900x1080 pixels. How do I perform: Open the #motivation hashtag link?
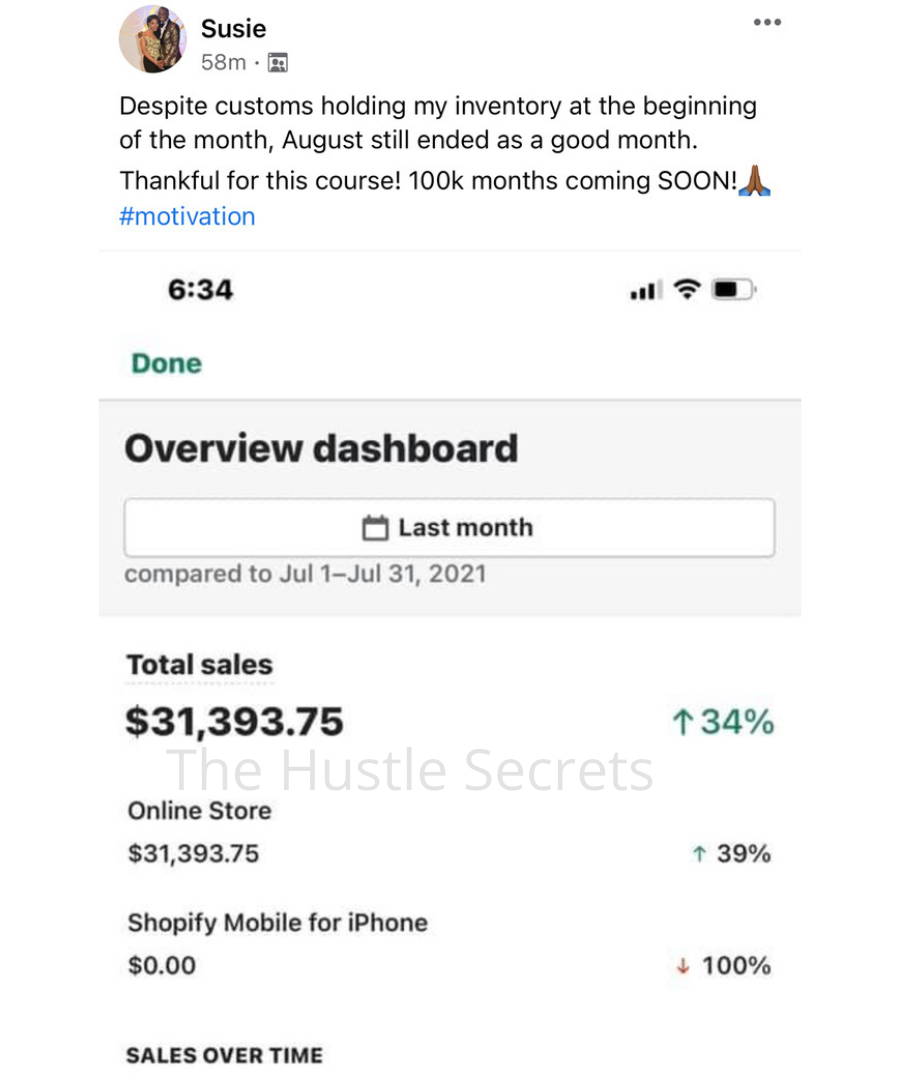[x=187, y=216]
